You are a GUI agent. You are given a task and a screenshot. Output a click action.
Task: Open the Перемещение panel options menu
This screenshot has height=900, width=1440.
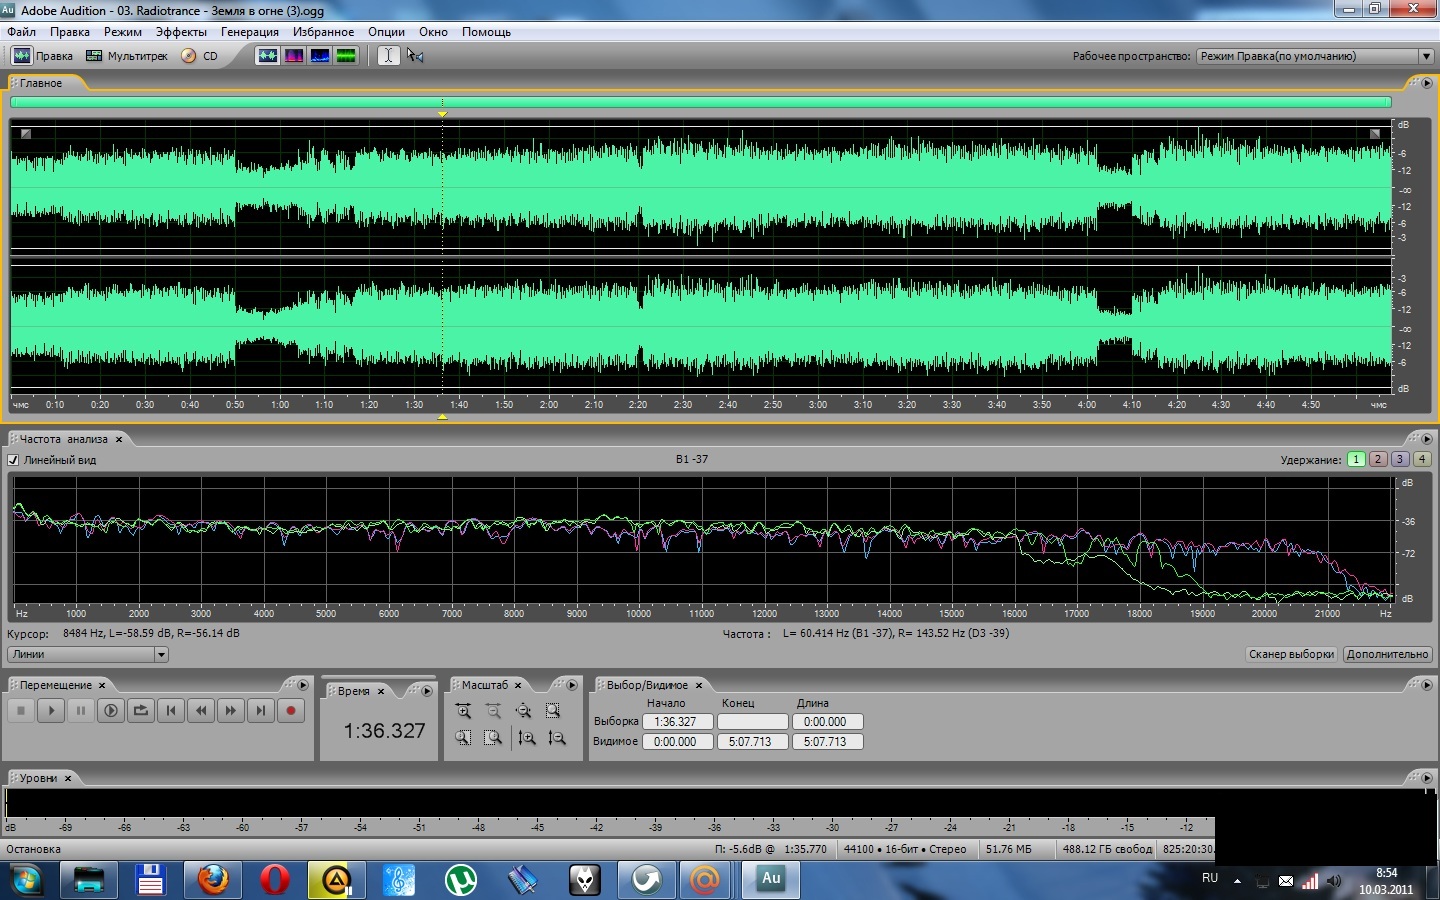tap(303, 685)
